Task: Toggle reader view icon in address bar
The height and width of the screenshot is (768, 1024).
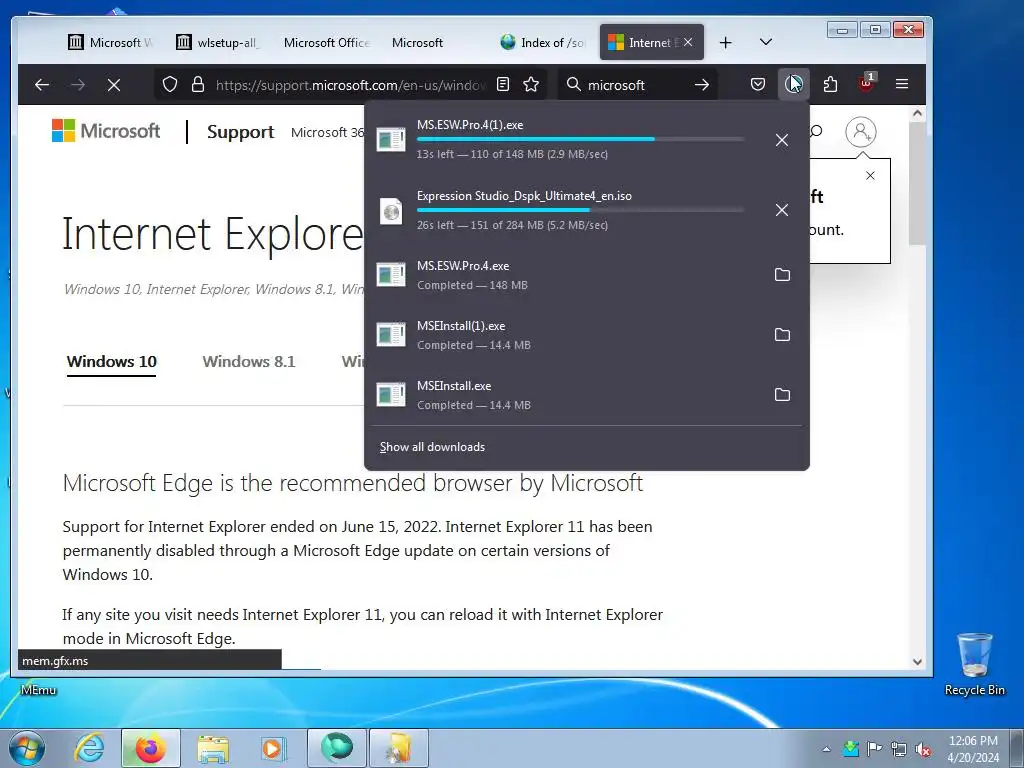Action: 503,84
